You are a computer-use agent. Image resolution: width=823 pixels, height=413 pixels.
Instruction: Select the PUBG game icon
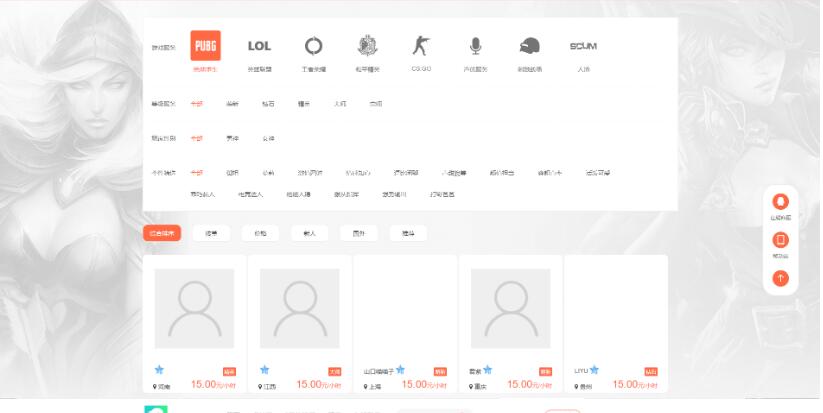205,46
